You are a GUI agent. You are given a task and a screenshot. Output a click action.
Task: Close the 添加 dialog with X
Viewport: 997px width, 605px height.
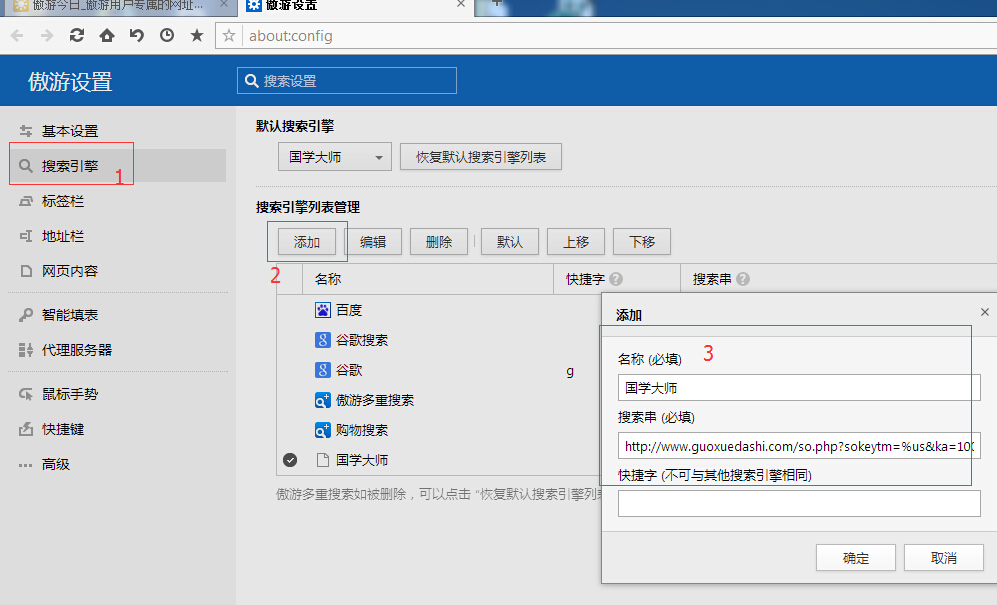click(984, 312)
